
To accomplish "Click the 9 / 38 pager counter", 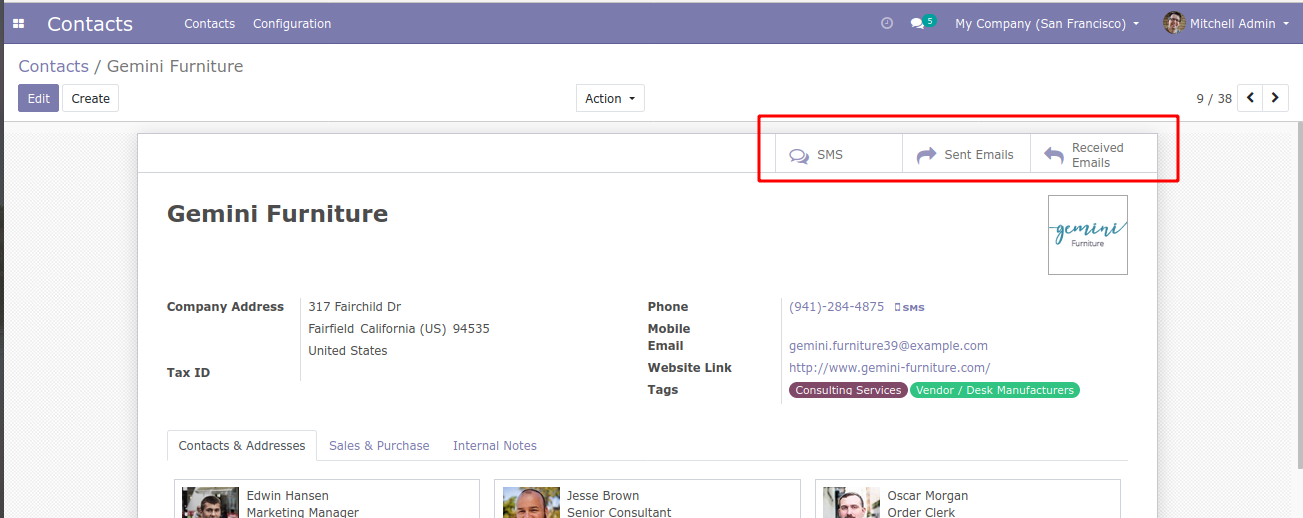I will pyautogui.click(x=1214, y=99).
